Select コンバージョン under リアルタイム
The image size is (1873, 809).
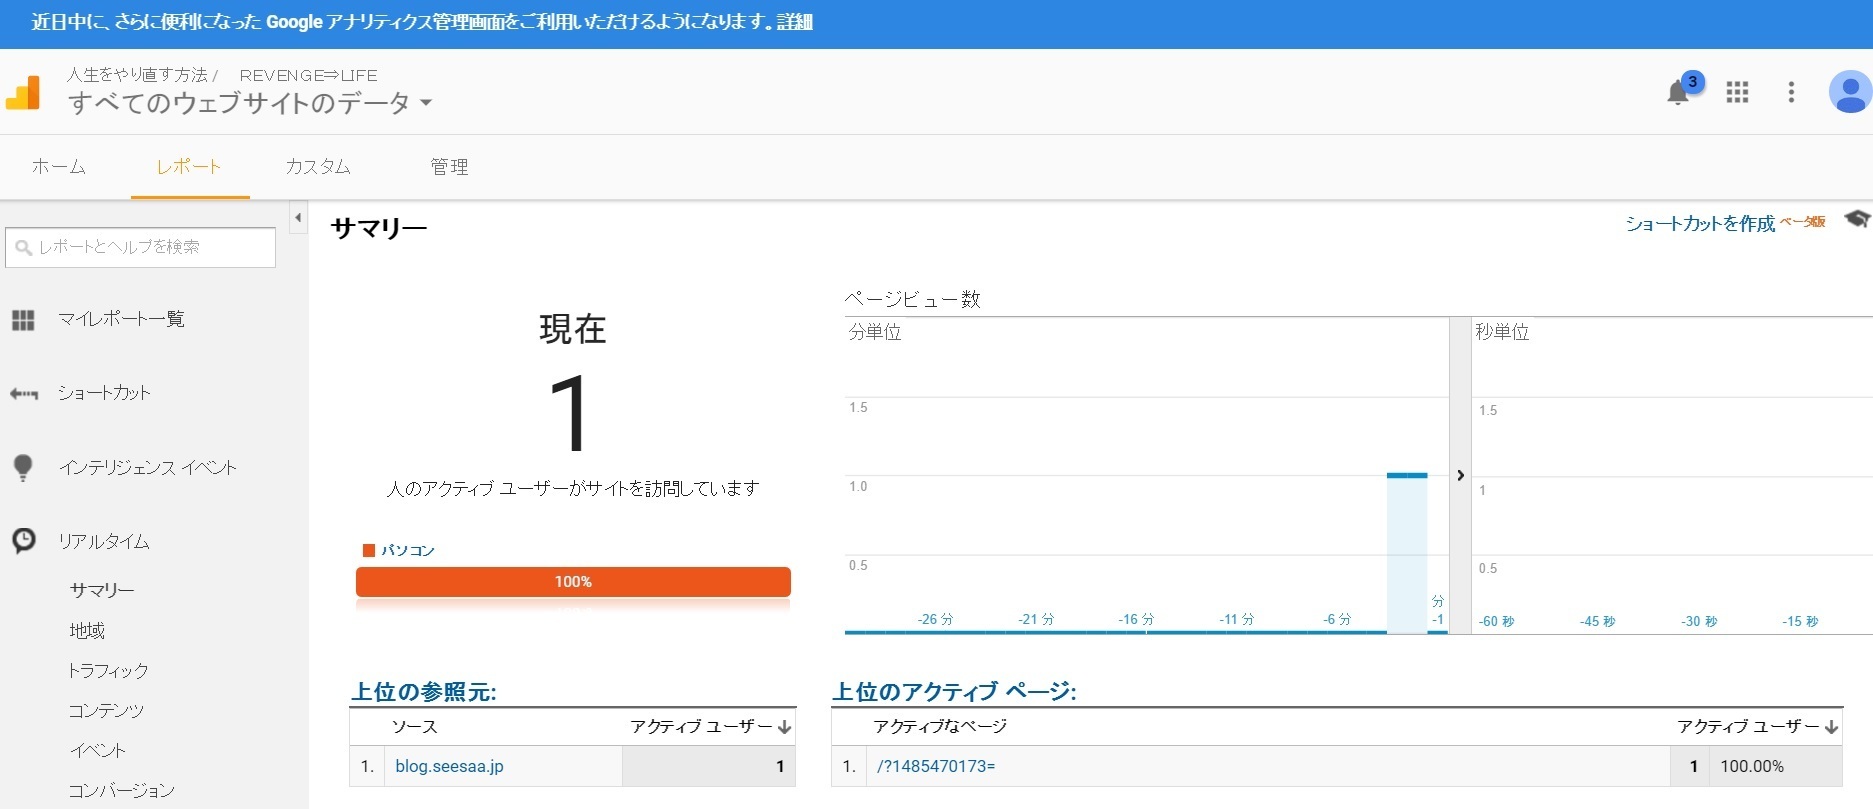[121, 790]
